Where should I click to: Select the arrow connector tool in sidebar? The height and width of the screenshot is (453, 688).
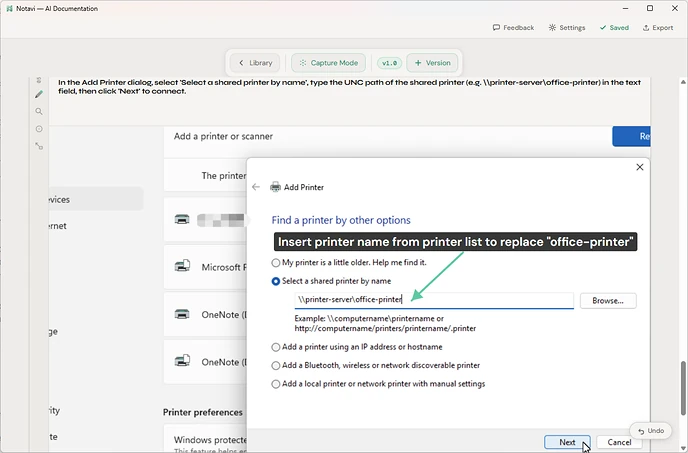[39, 146]
